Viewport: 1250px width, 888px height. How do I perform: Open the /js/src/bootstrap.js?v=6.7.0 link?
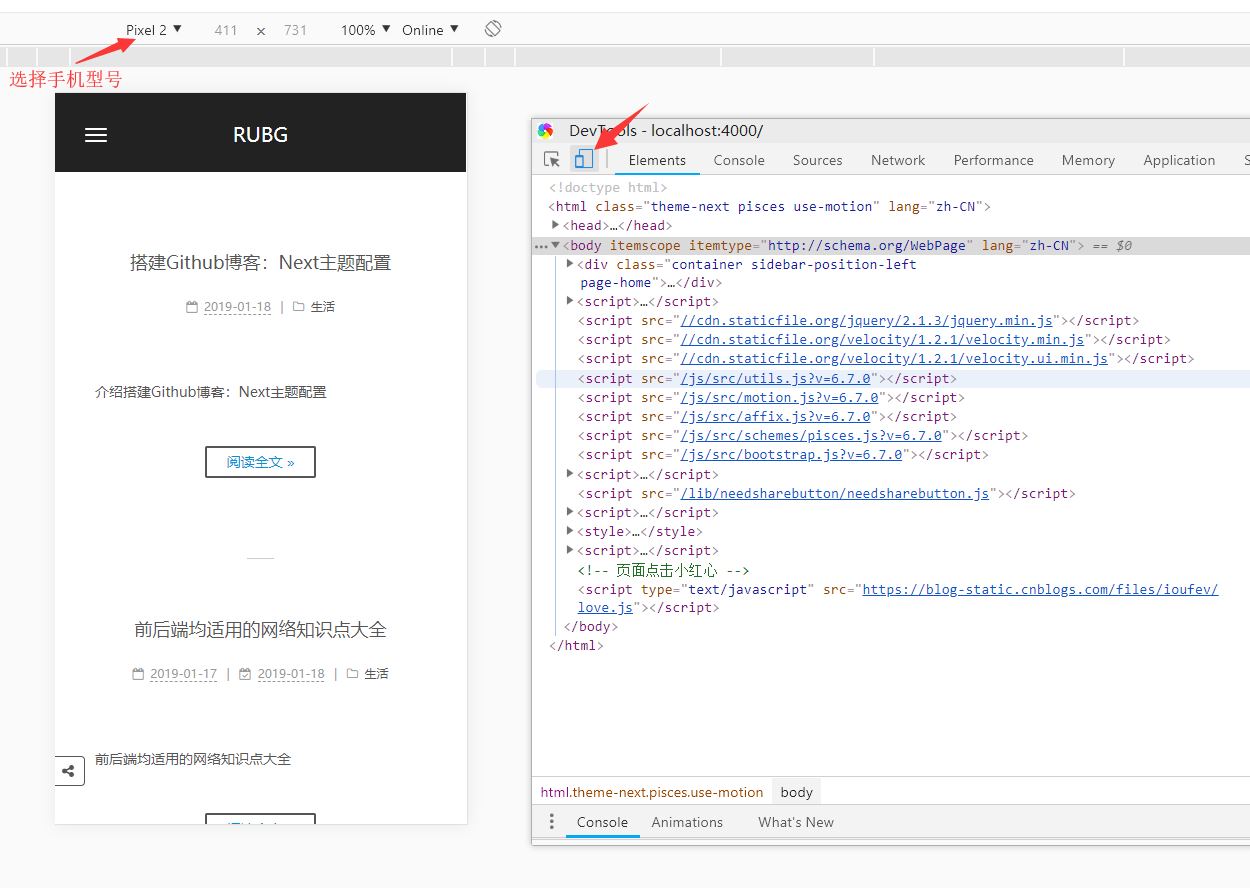[791, 455]
